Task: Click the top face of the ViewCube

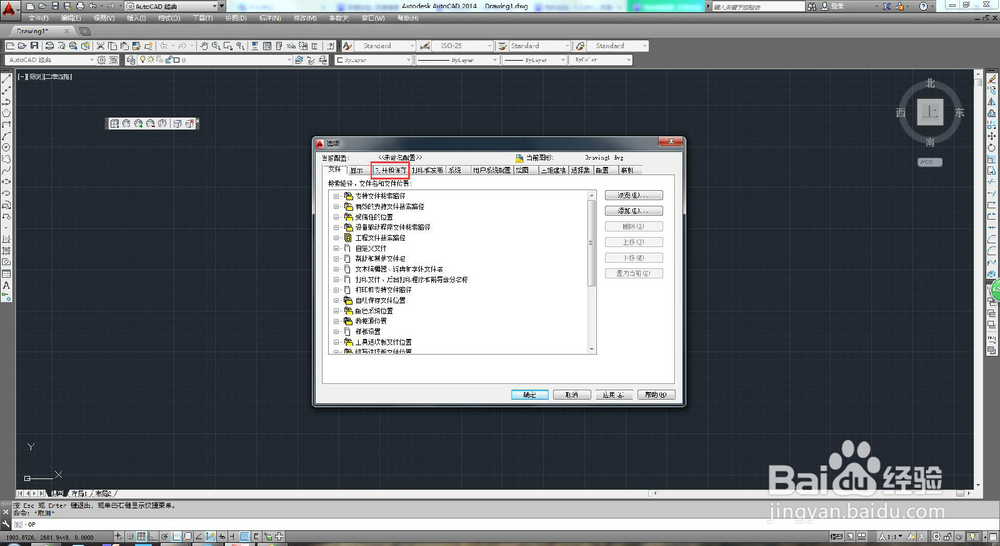Action: [930, 113]
